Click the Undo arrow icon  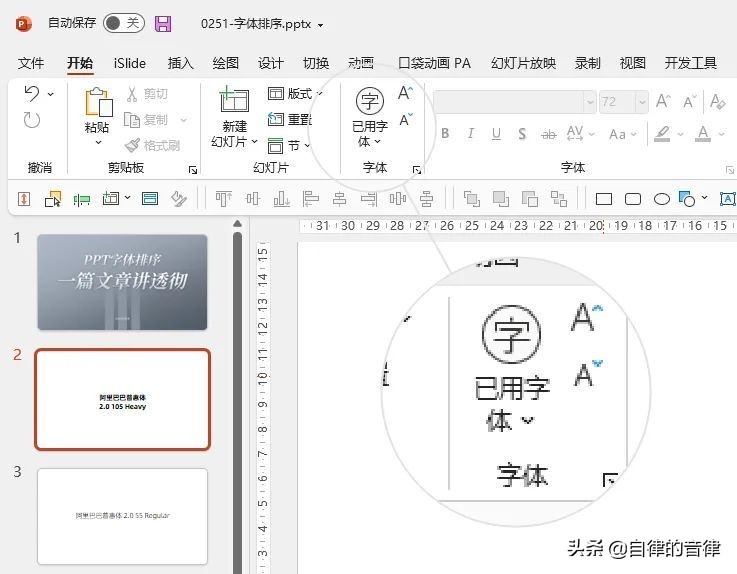[31, 94]
